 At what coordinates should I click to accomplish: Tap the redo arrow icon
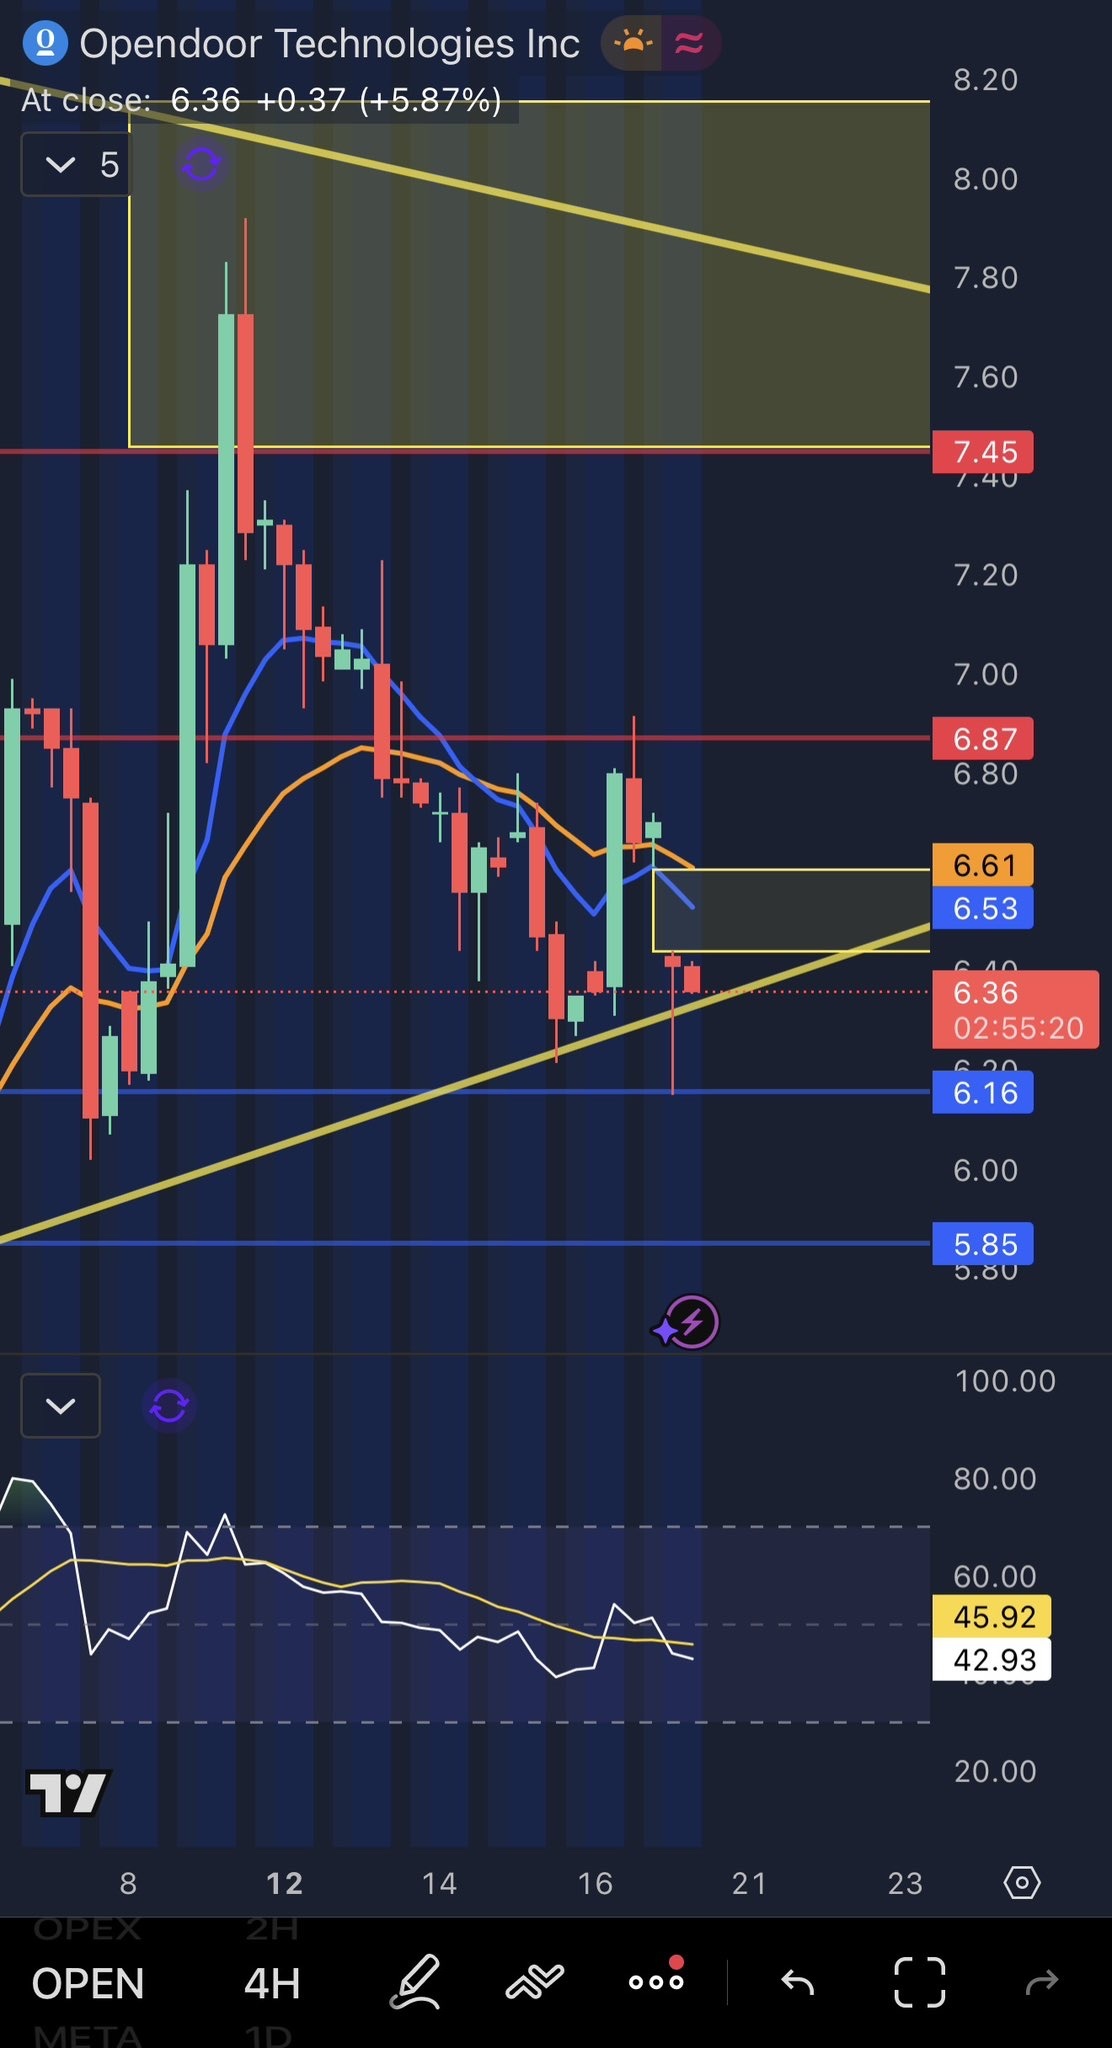point(1042,1981)
